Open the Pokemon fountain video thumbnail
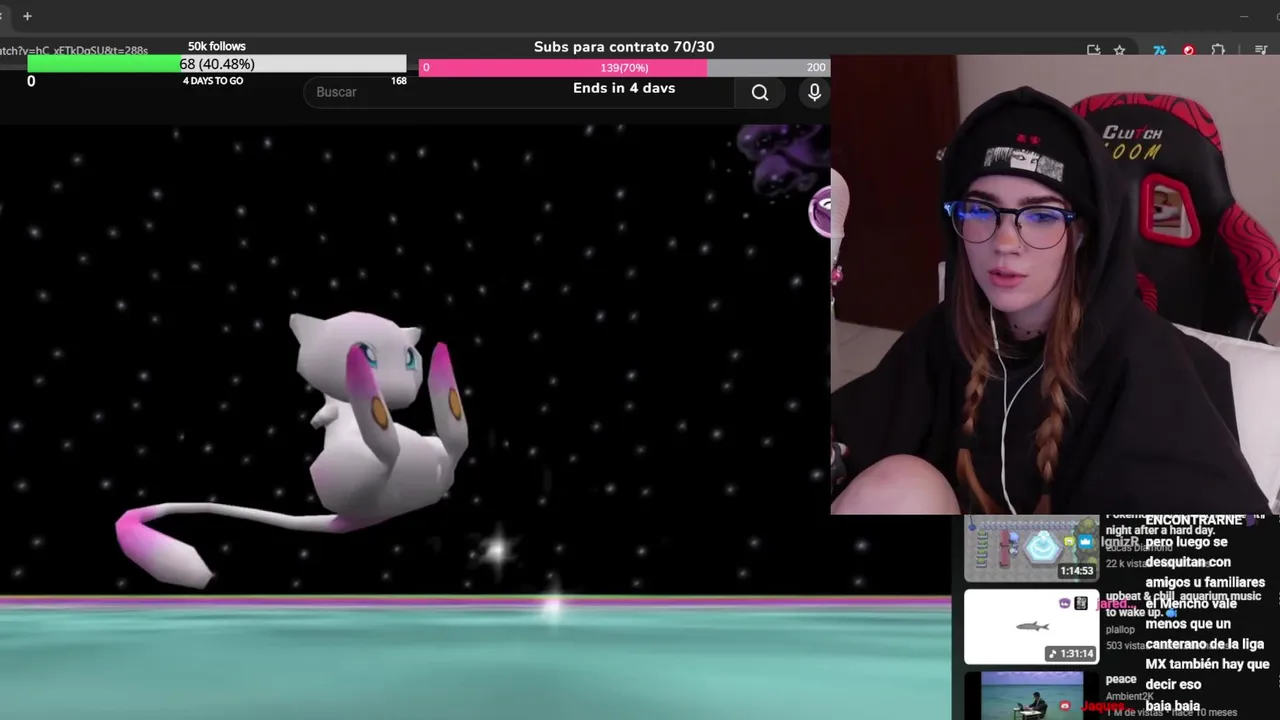This screenshot has width=1280, height=720. coord(1031,548)
